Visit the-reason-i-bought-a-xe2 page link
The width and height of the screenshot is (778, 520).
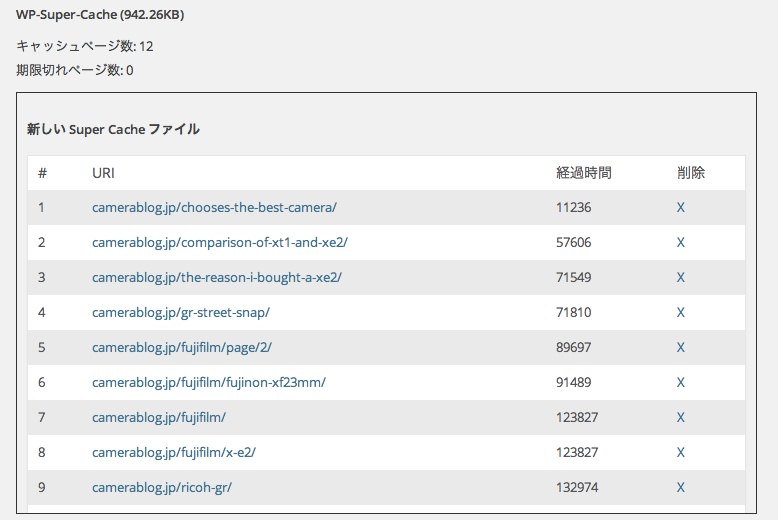(217, 277)
